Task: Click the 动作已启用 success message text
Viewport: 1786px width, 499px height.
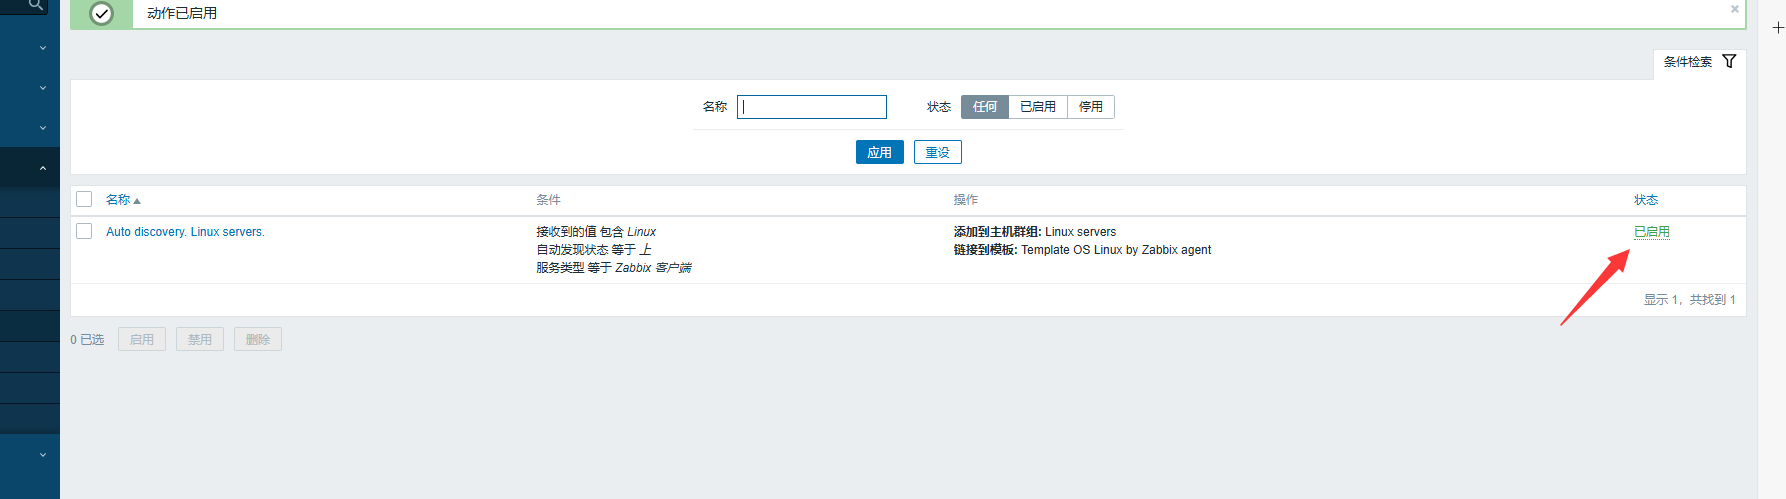Action: pos(182,13)
